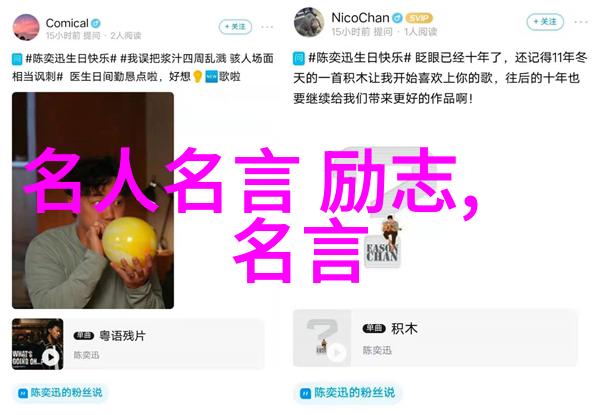600x415 pixels.
Task: Open Comical's profile avatar
Action: [x=26, y=27]
